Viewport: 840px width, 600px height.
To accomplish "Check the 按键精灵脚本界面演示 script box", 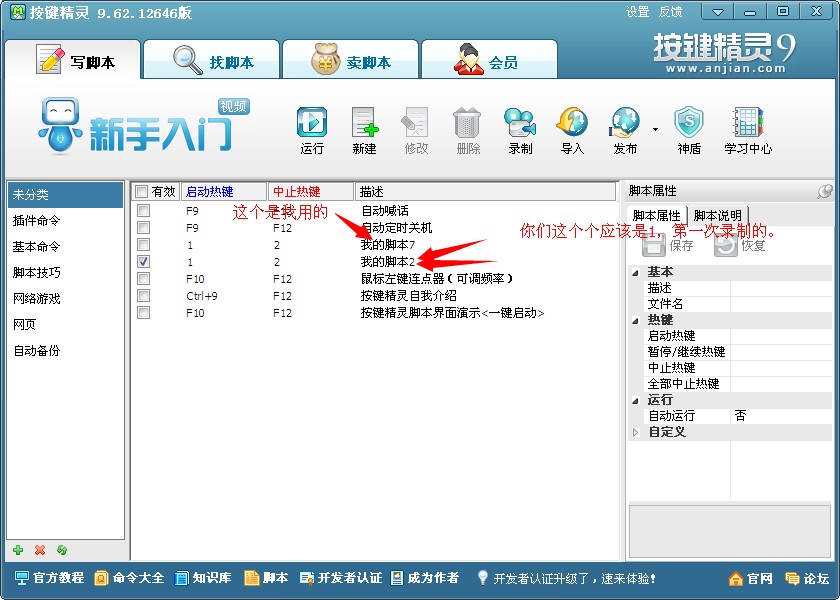I will point(143,313).
